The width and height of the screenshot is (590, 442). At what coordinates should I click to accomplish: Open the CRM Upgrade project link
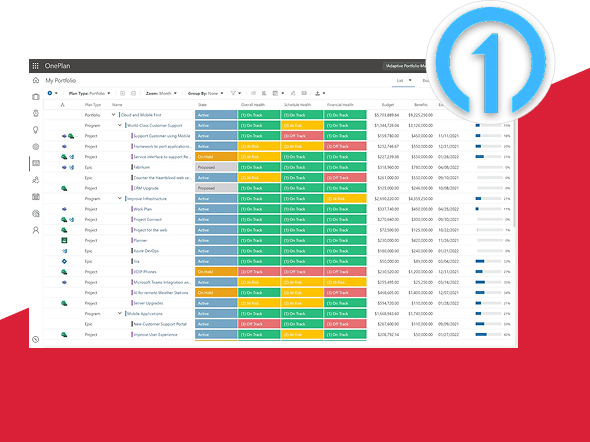[146, 188]
